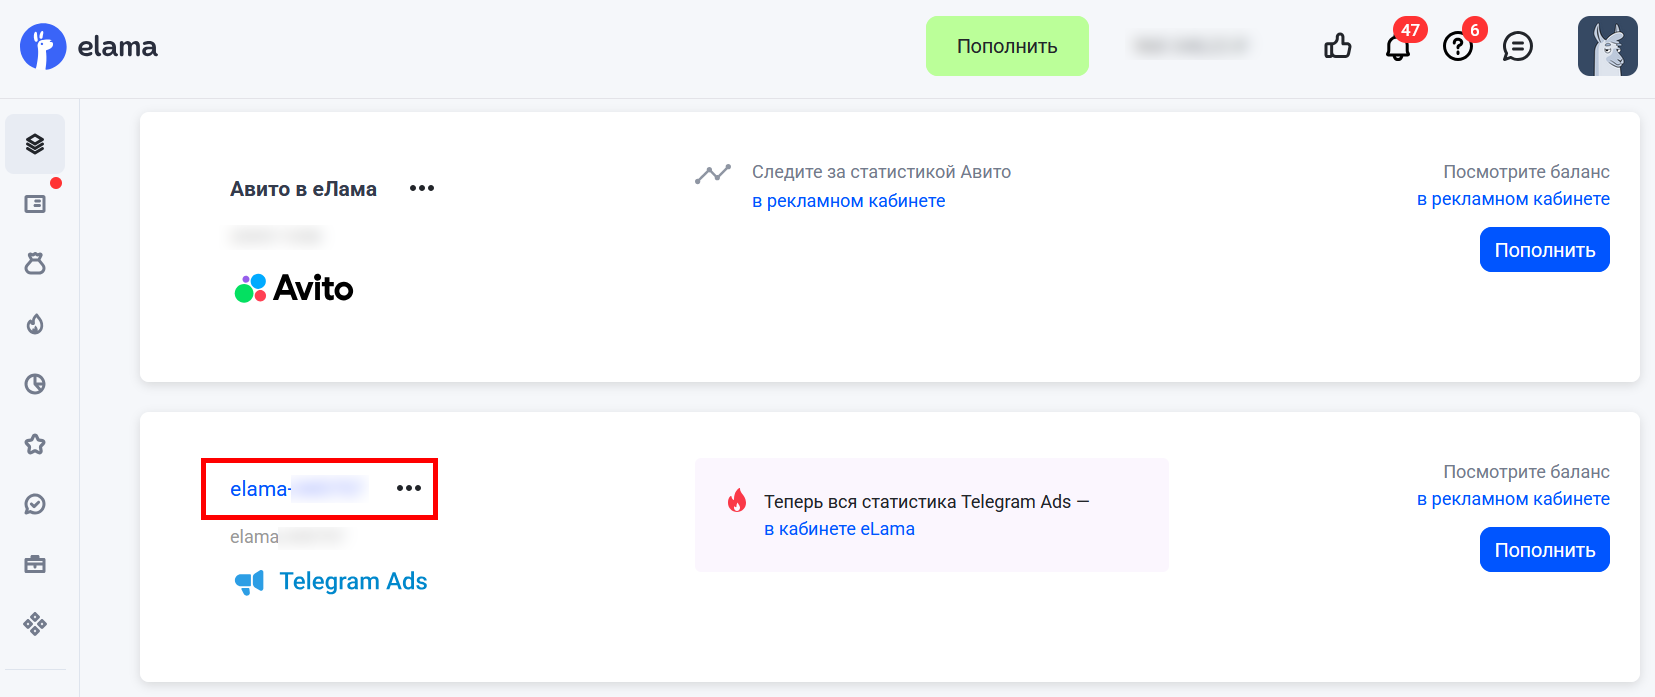The image size is (1655, 697).
Task: Click the star icon in sidebar
Action: click(35, 444)
